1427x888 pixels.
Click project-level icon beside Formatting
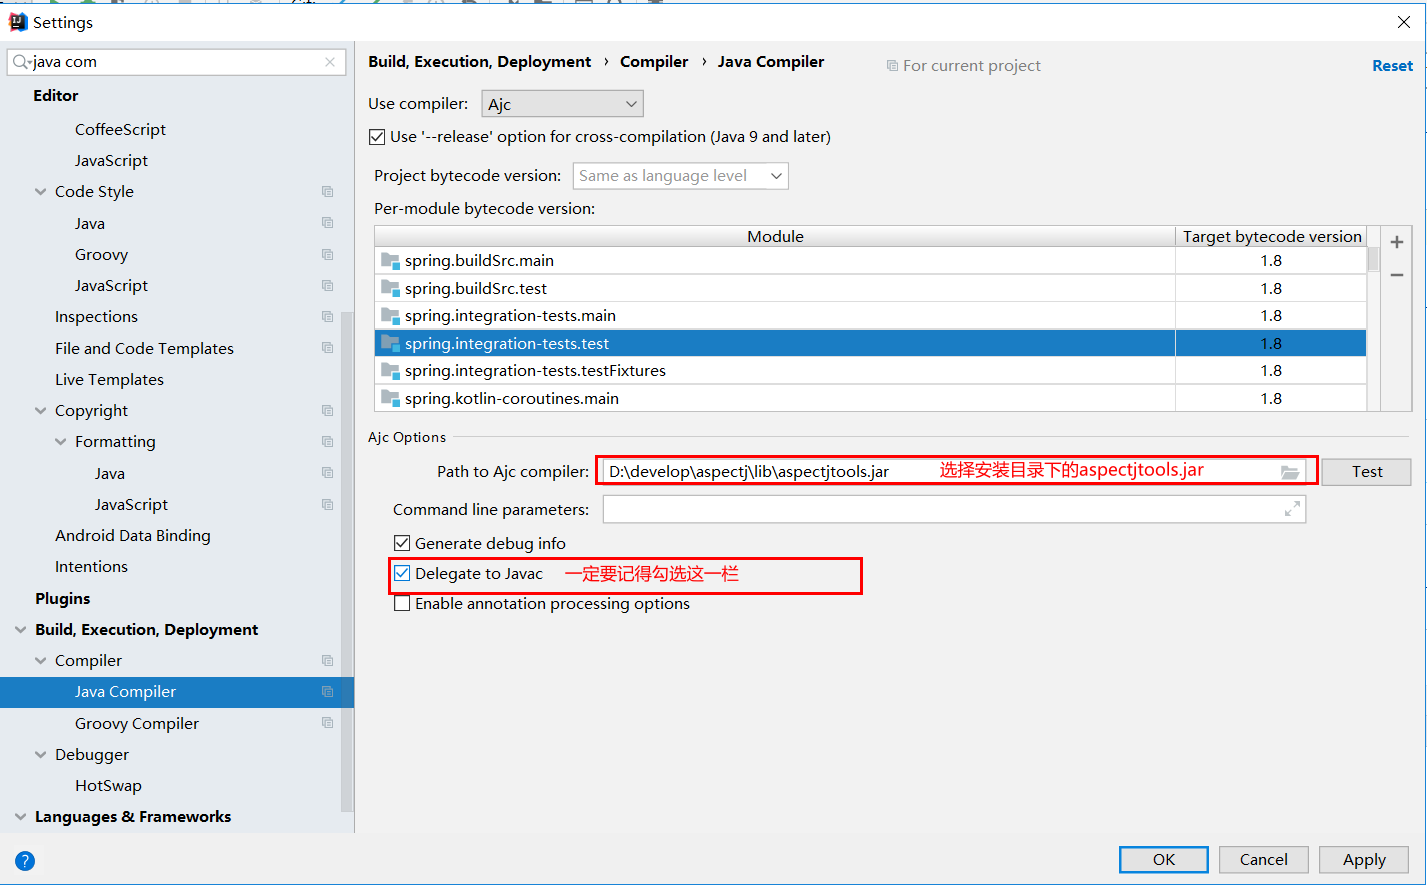coord(327,441)
